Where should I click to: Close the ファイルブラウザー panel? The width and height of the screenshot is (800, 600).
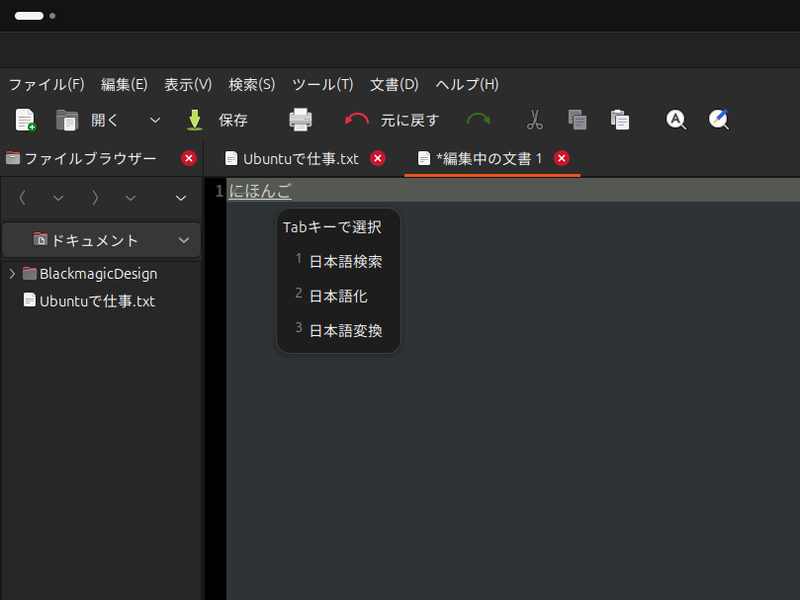(189, 158)
